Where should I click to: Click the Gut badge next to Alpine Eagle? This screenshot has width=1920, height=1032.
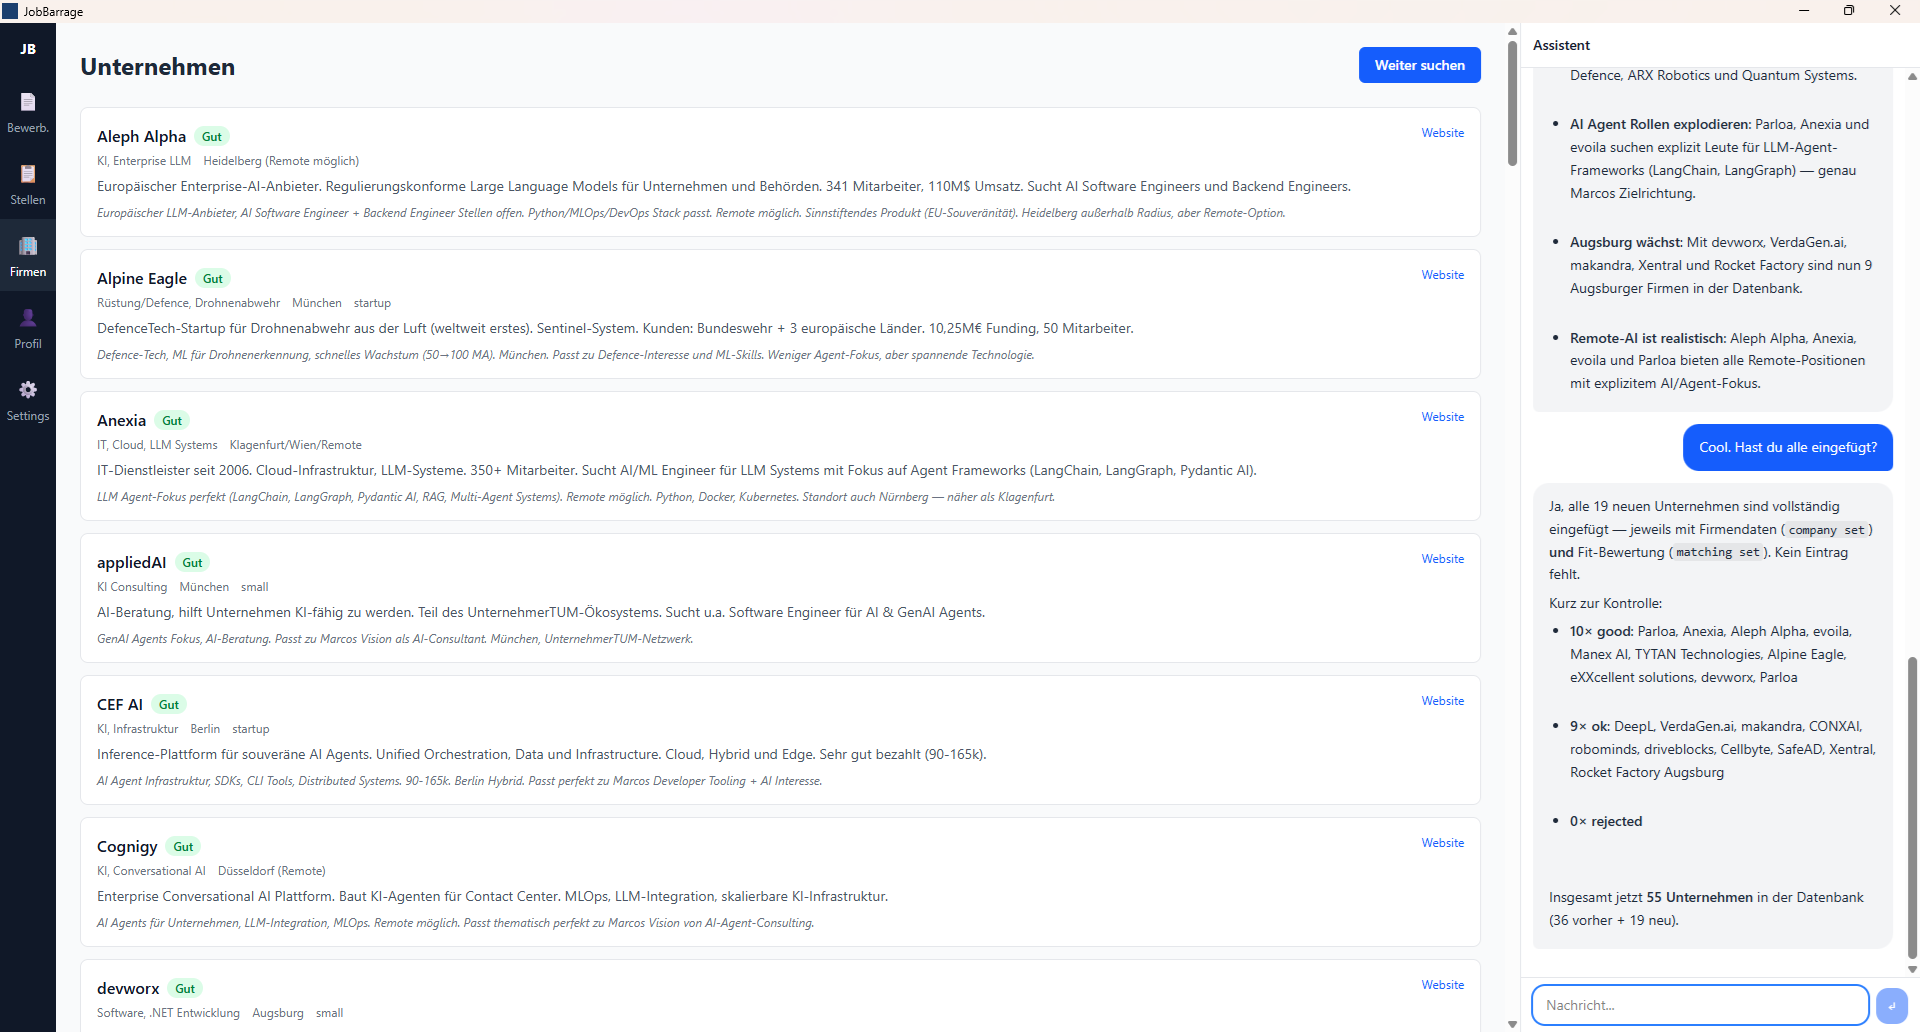click(x=213, y=279)
